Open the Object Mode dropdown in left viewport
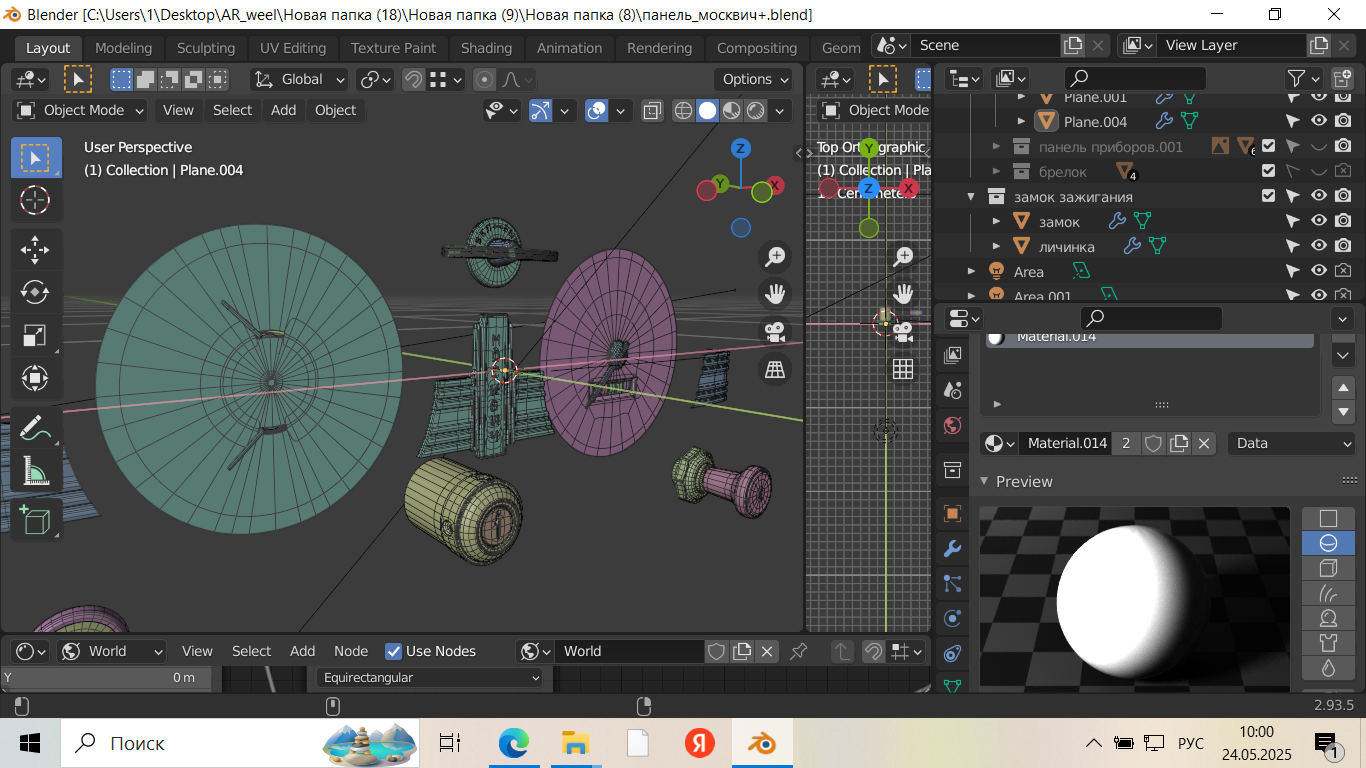This screenshot has height=768, width=1366. [x=80, y=110]
